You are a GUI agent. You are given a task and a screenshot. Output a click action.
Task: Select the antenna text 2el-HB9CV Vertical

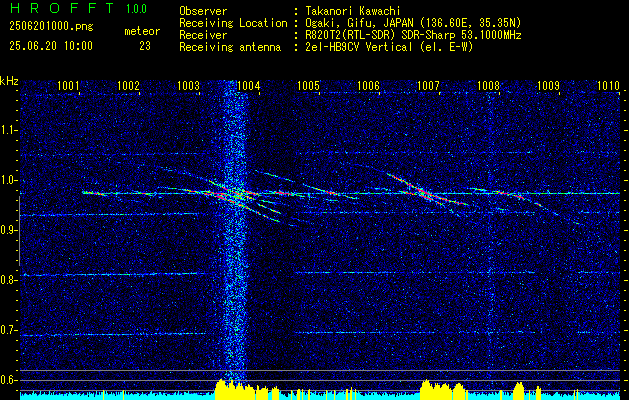(x=359, y=47)
